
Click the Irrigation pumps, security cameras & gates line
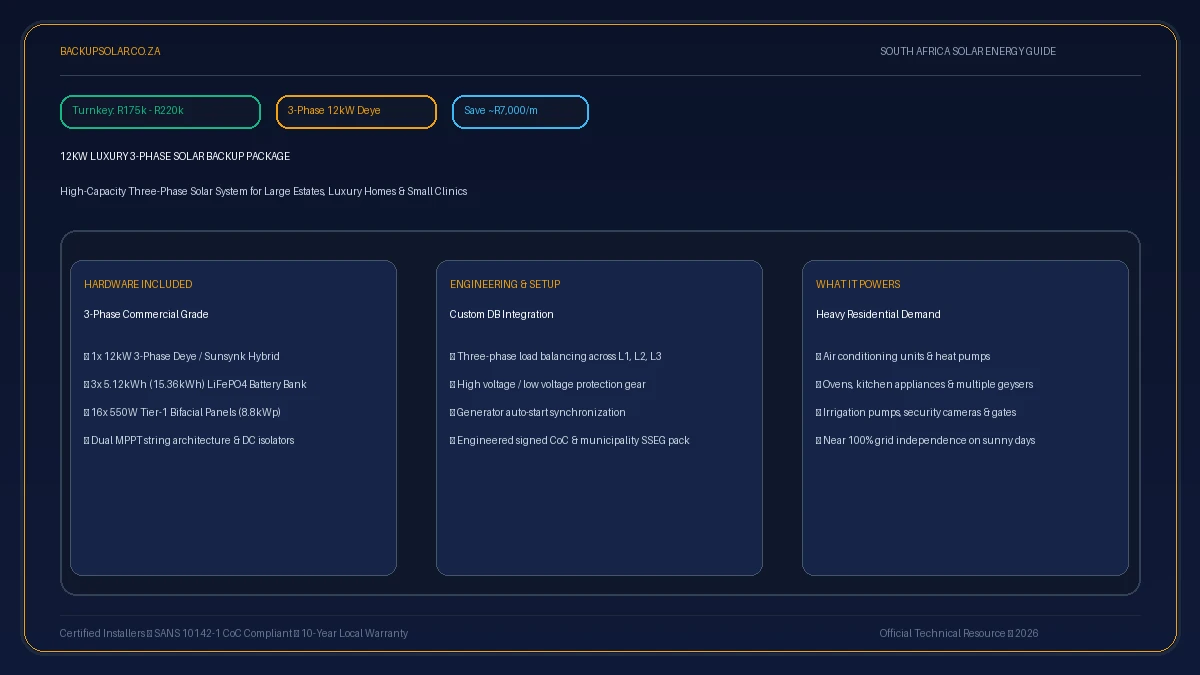click(916, 412)
